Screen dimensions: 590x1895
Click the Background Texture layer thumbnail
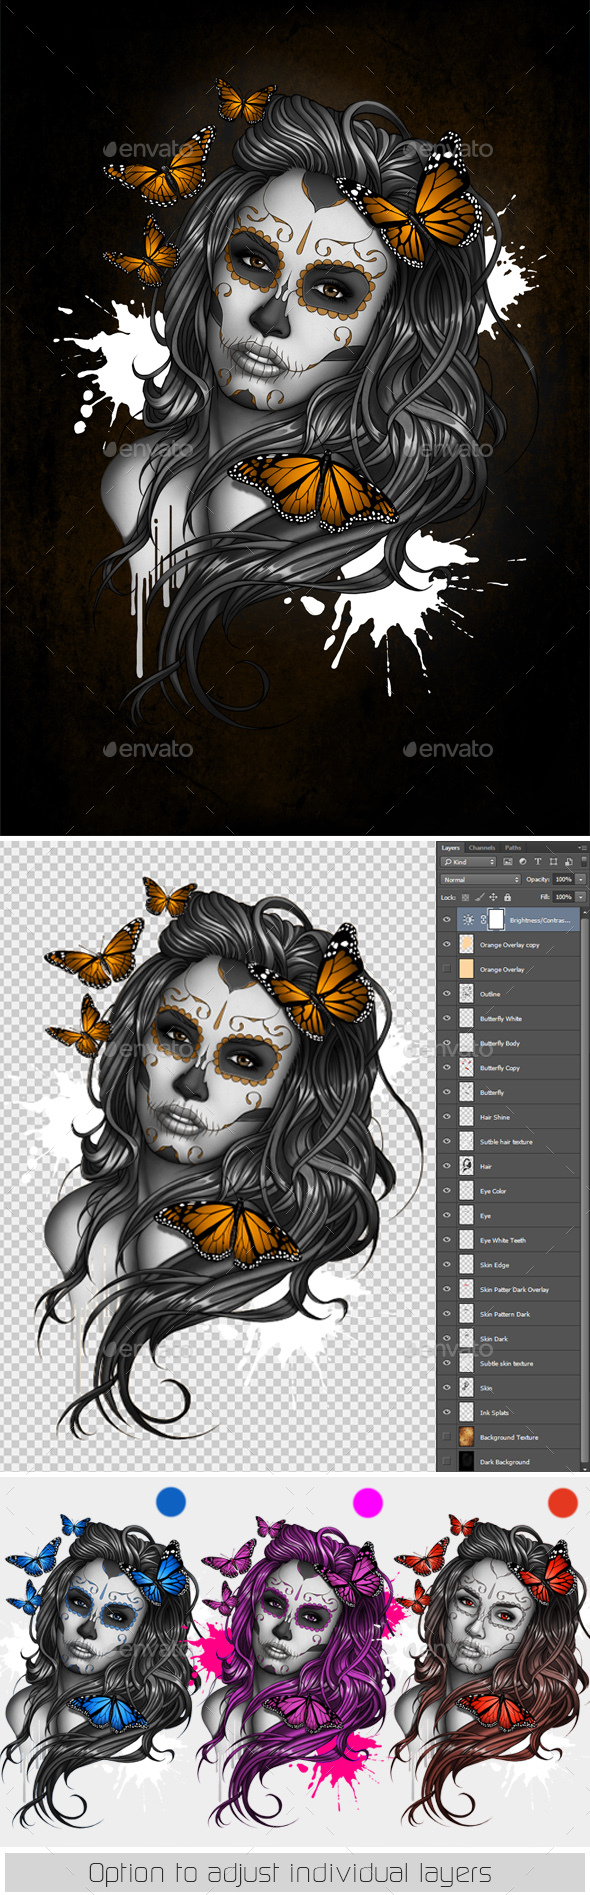point(466,1437)
